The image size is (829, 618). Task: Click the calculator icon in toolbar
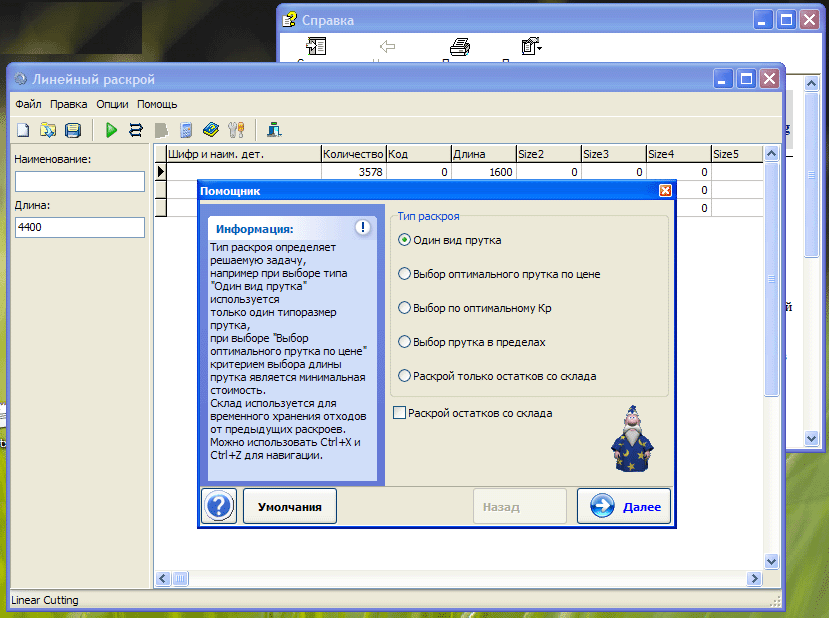click(x=185, y=130)
